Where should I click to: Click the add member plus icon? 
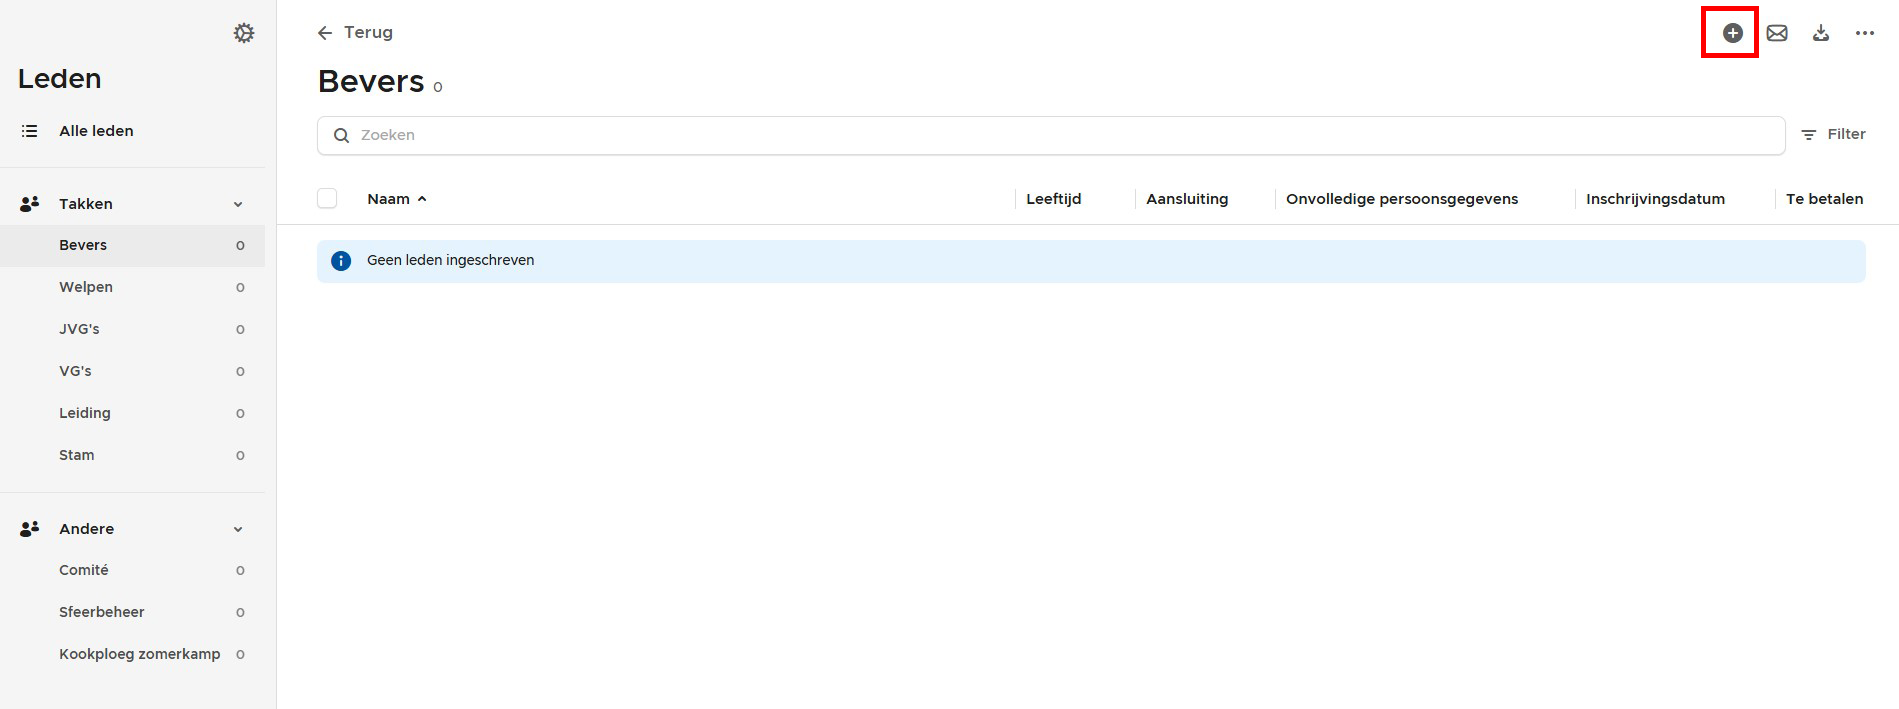coord(1732,33)
